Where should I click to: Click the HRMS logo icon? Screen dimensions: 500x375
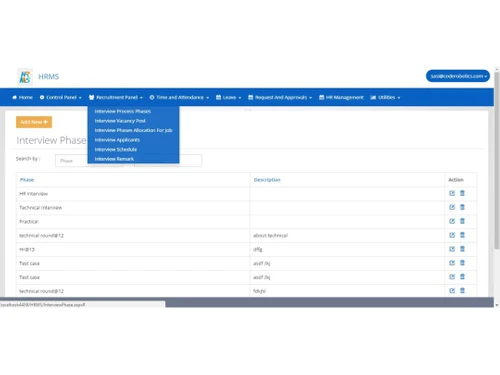point(25,77)
